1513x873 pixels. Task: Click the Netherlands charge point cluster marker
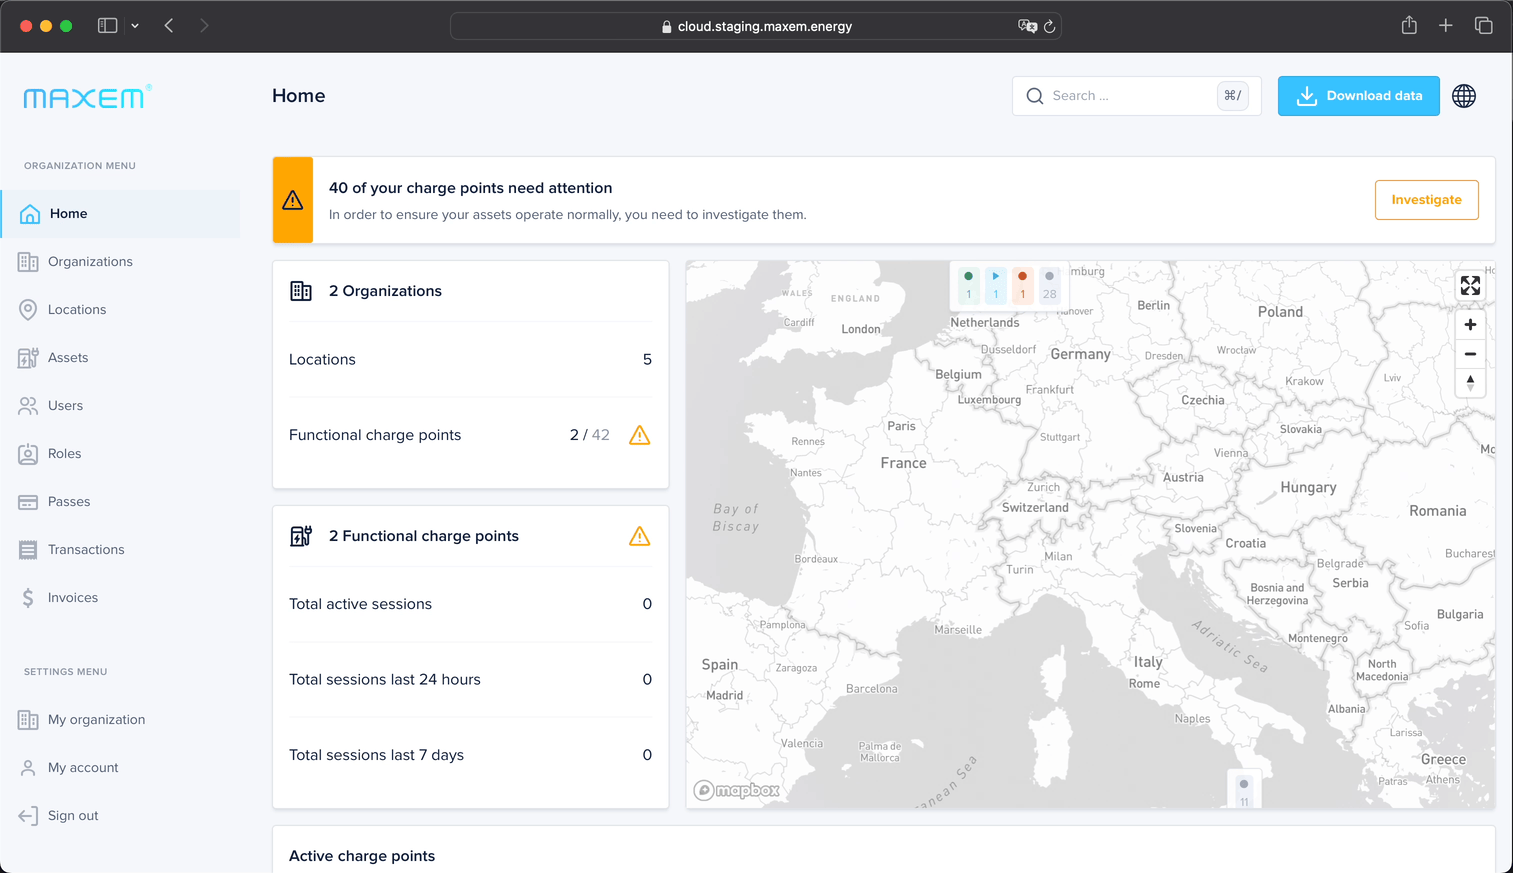1009,285
